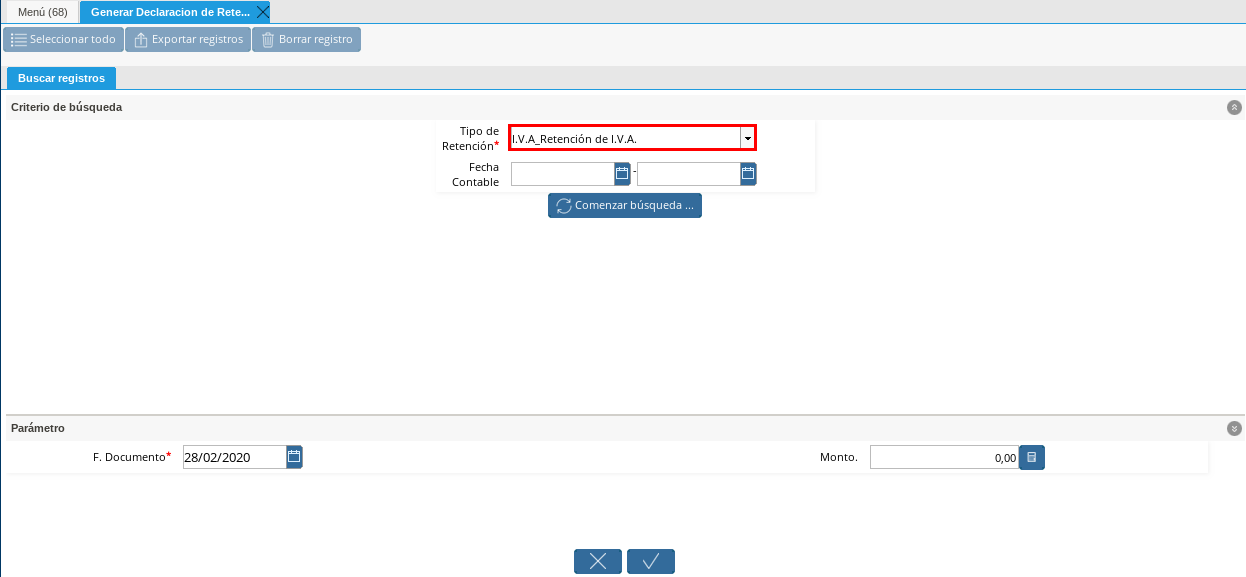The width and height of the screenshot is (1246, 577).
Task: Open the F. Documento calendar picker
Action: click(294, 457)
